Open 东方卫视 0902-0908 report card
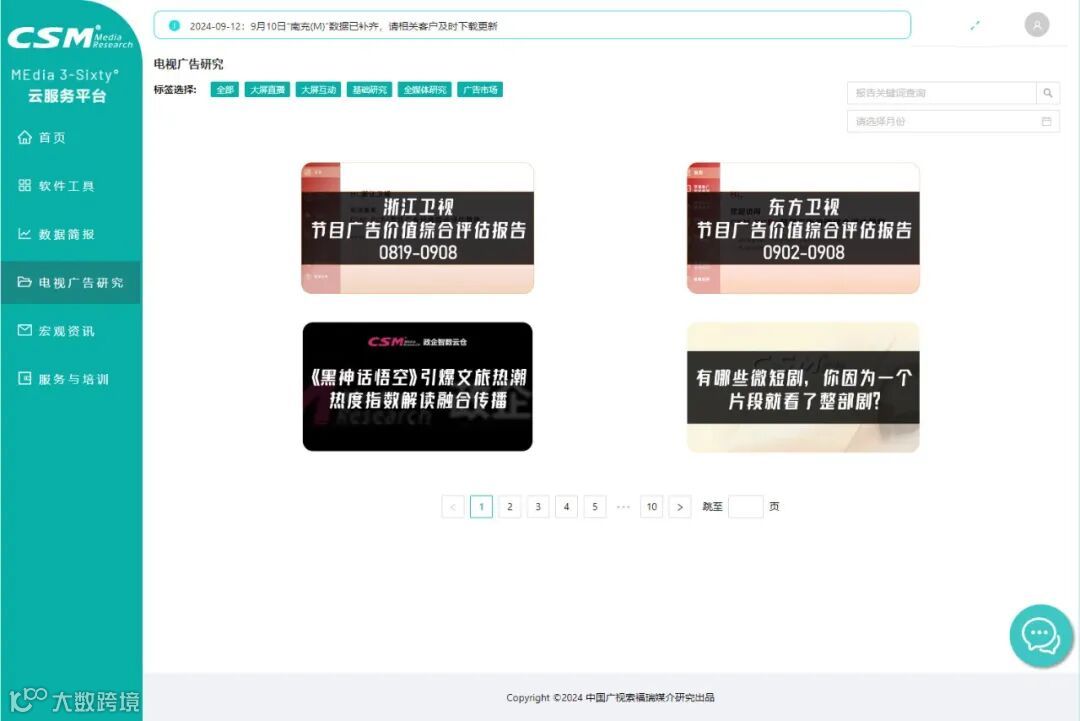Viewport: 1080px width, 721px height. [x=803, y=228]
